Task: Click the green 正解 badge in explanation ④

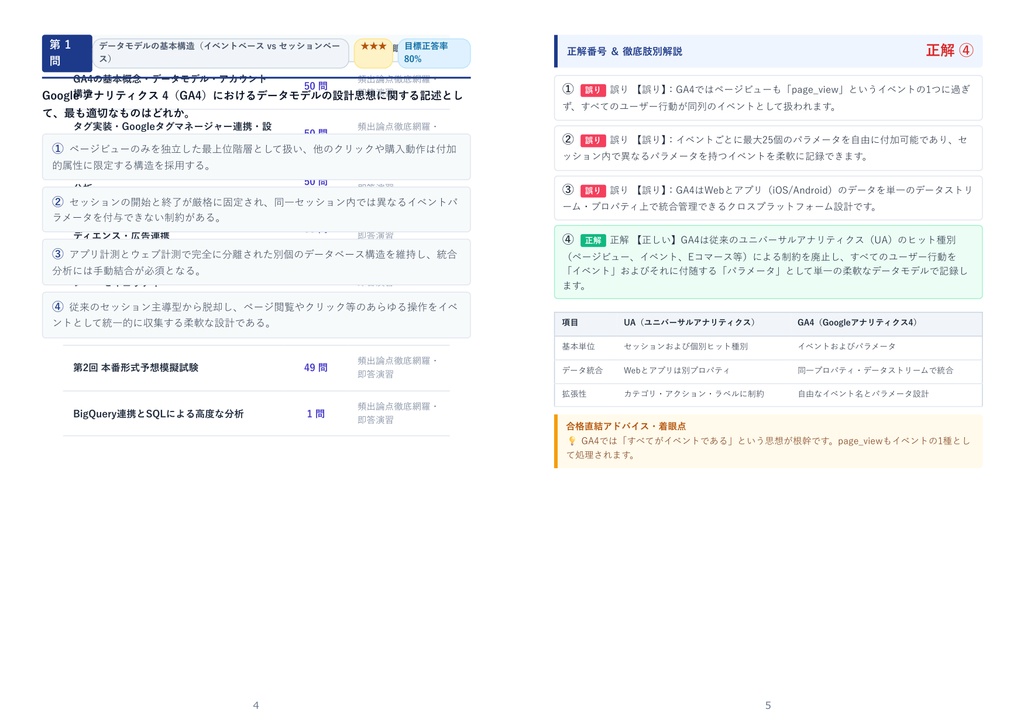Action: pos(592,240)
